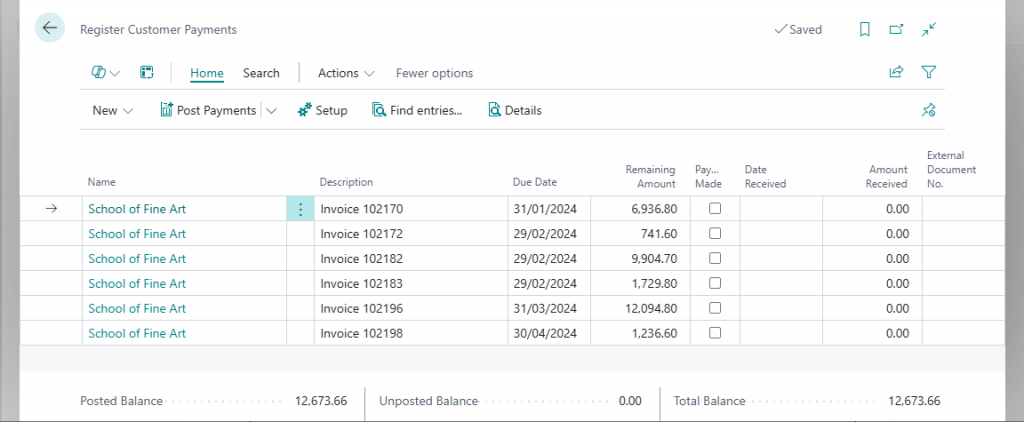Expand the Post Payments dropdown arrow
This screenshot has height=422, width=1024.
(271, 111)
